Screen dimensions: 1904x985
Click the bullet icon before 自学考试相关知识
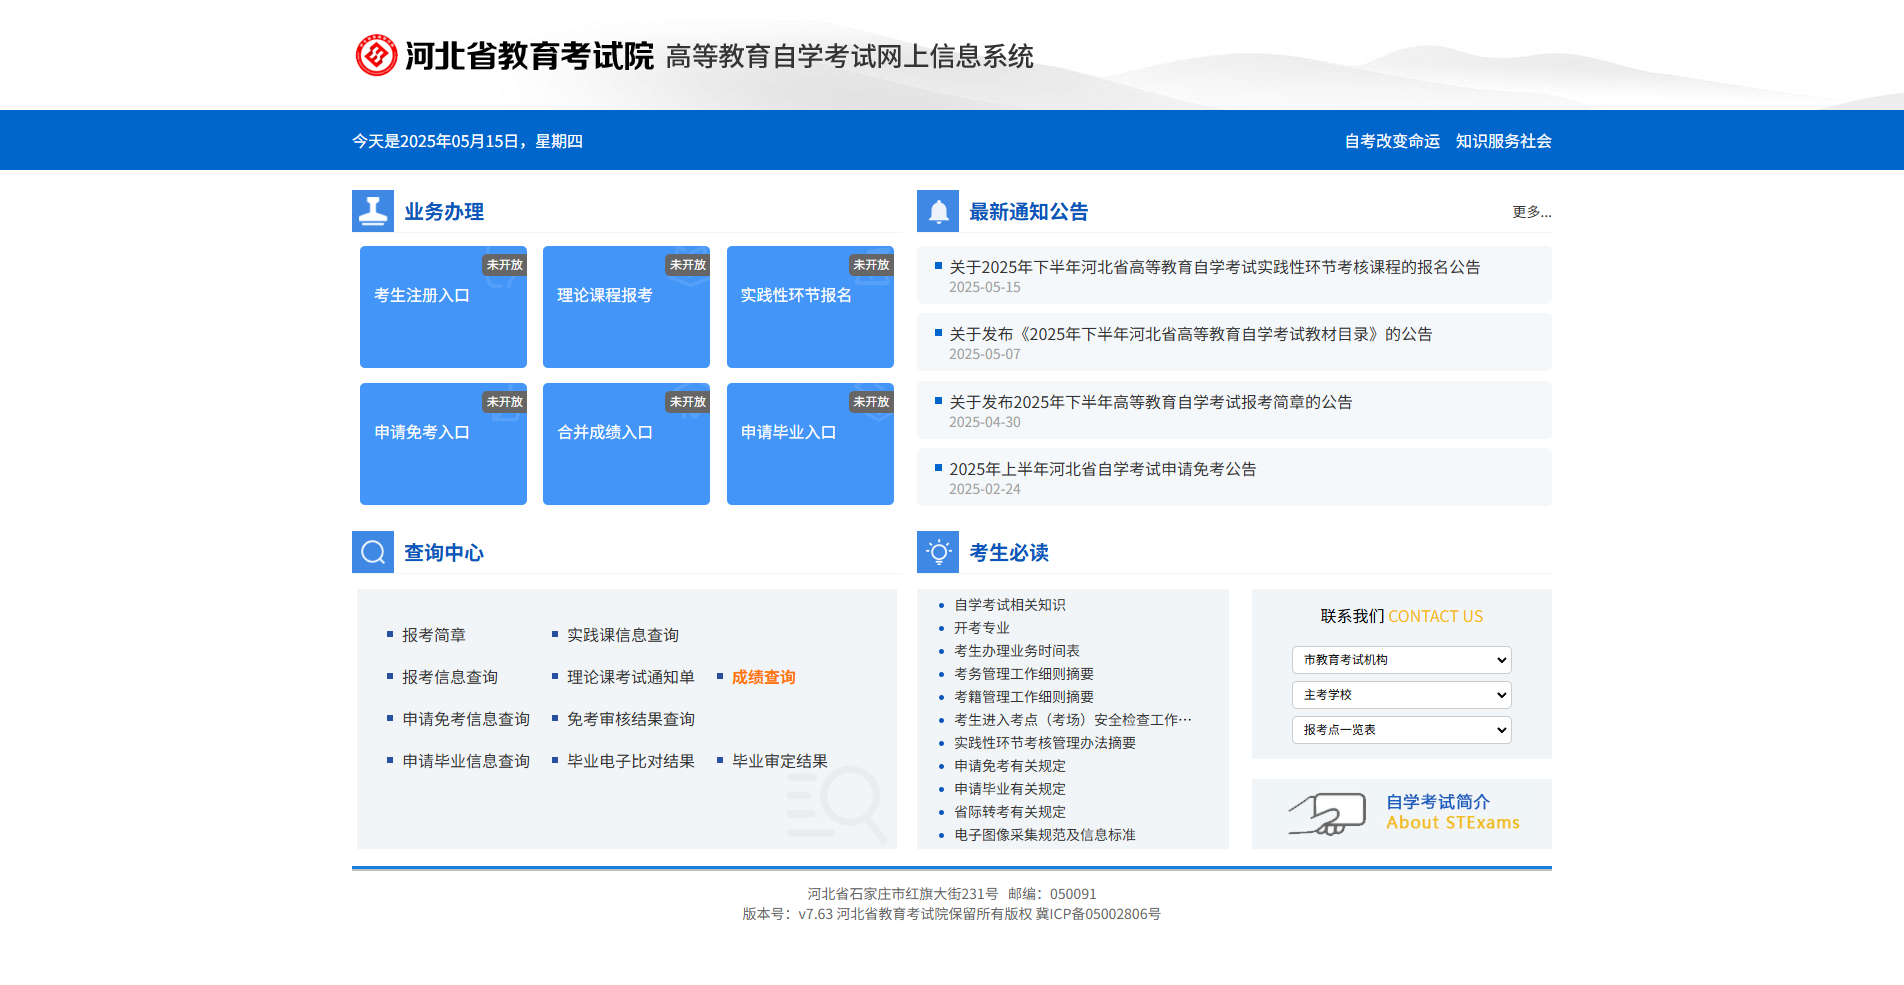(x=940, y=604)
